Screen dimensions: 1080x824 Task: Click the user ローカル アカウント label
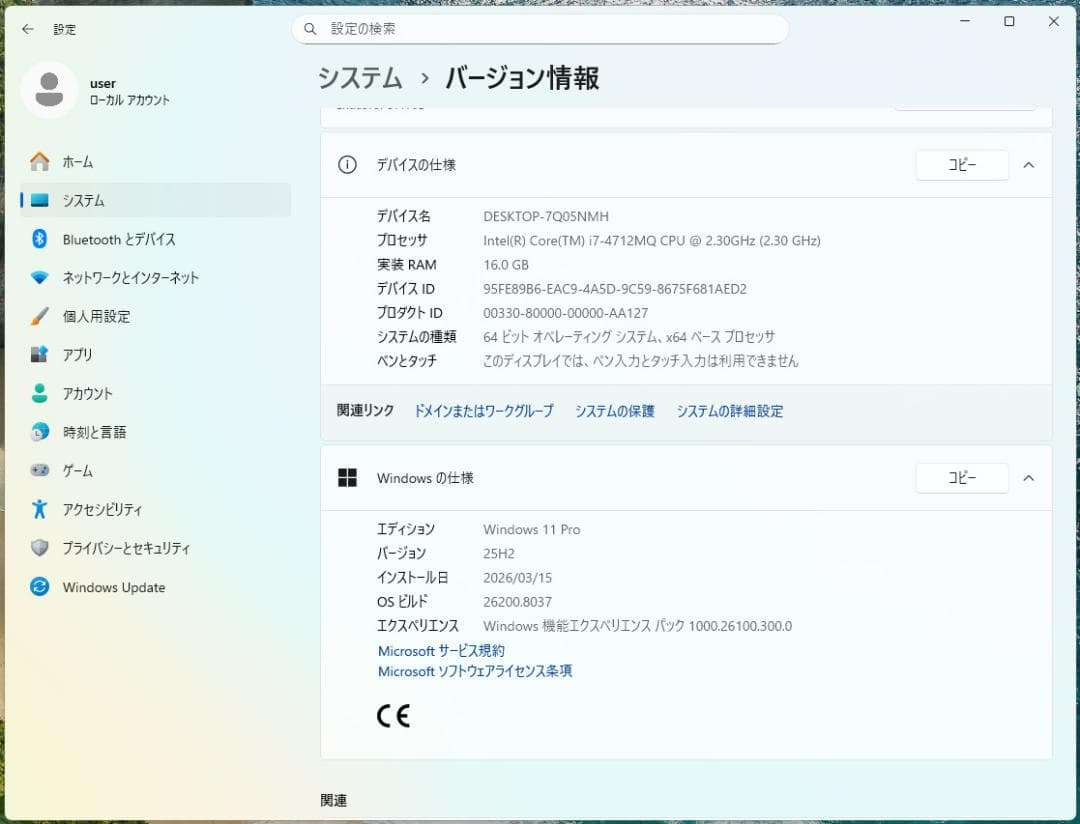pos(129,100)
